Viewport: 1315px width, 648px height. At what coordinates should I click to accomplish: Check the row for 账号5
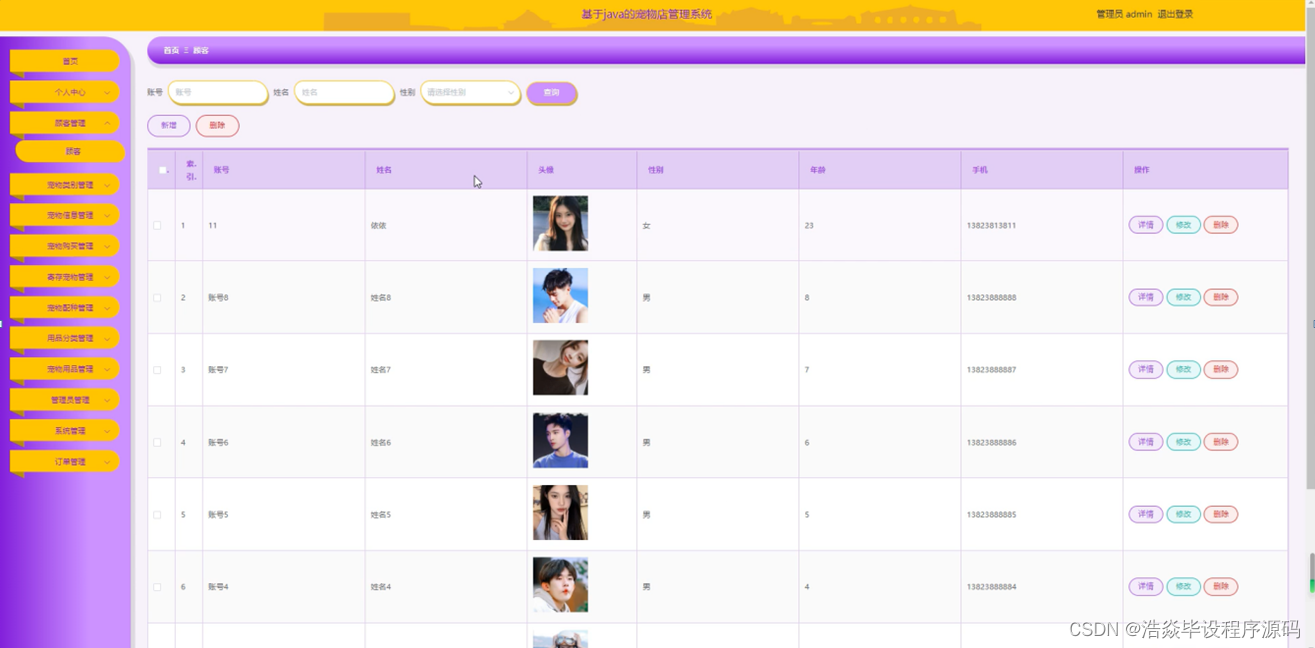point(157,515)
